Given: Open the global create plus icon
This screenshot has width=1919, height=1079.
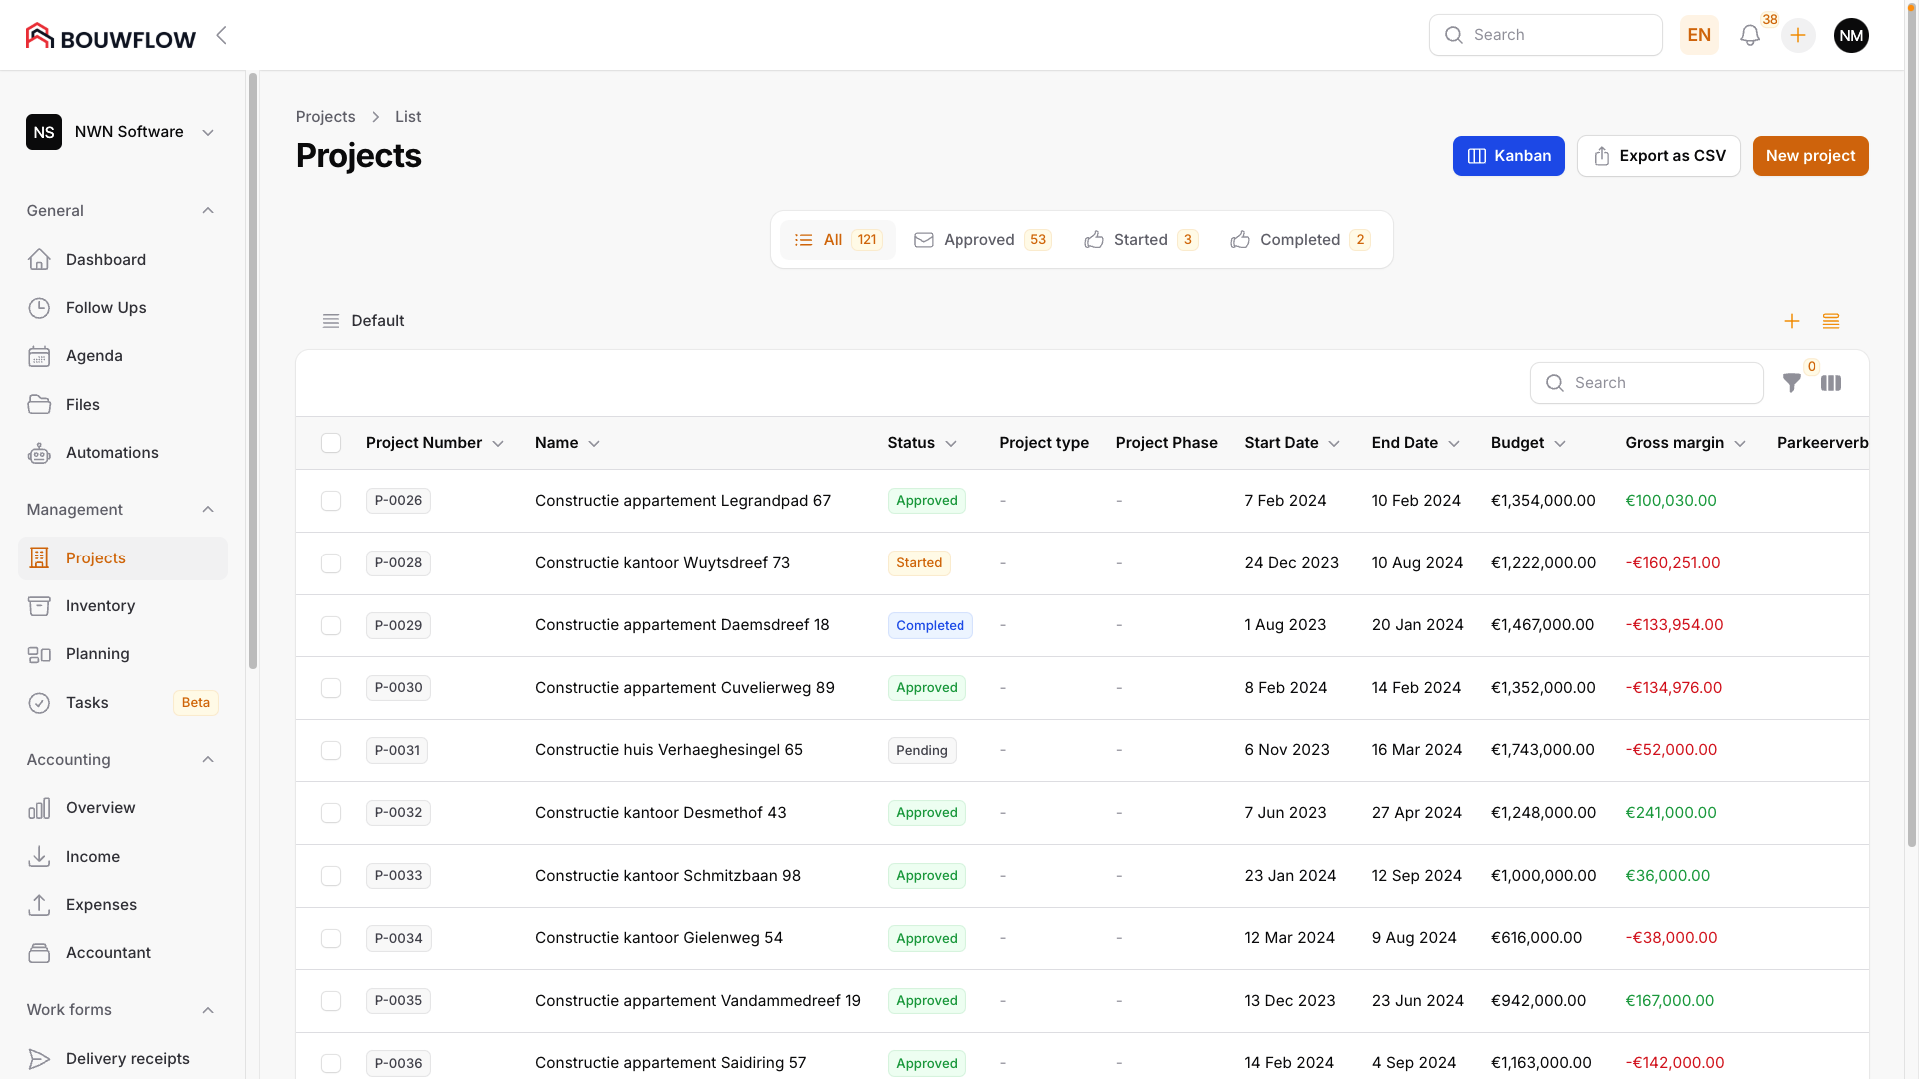Looking at the screenshot, I should pos(1798,35).
